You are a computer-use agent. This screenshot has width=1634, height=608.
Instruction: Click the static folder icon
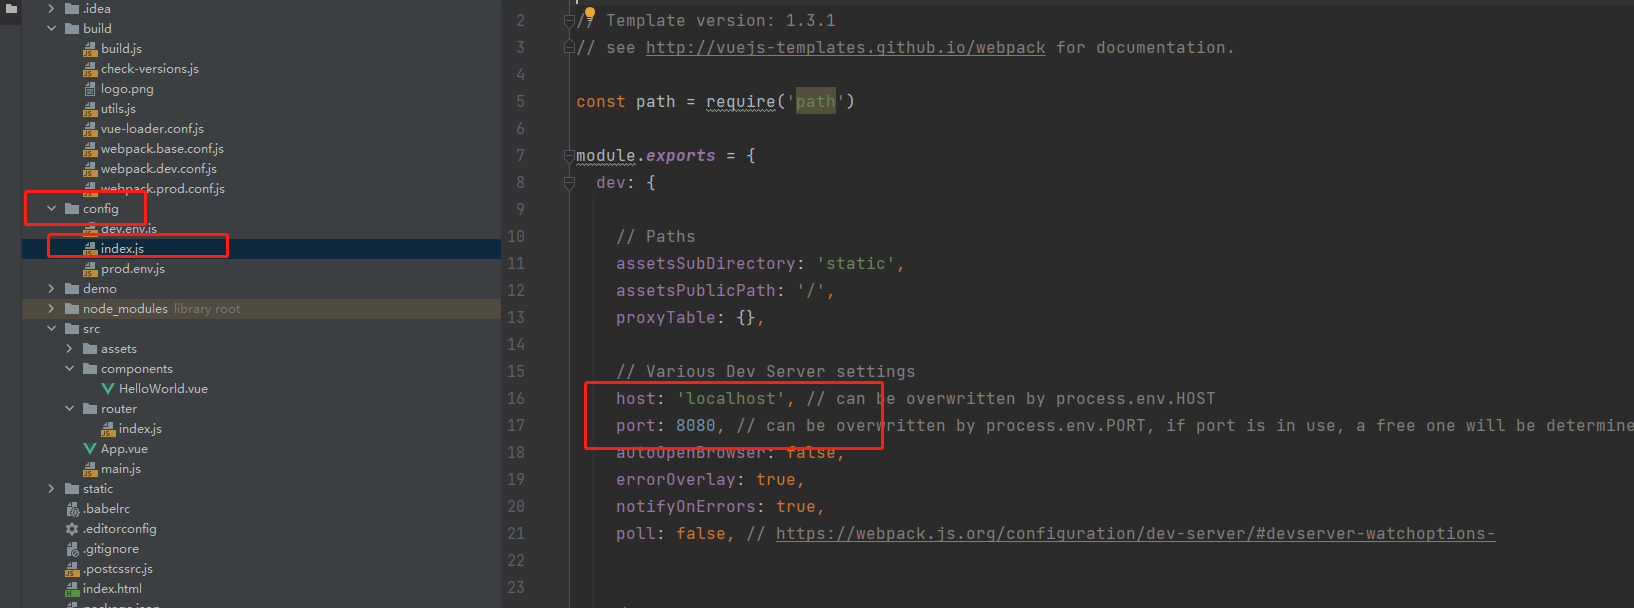(x=72, y=489)
